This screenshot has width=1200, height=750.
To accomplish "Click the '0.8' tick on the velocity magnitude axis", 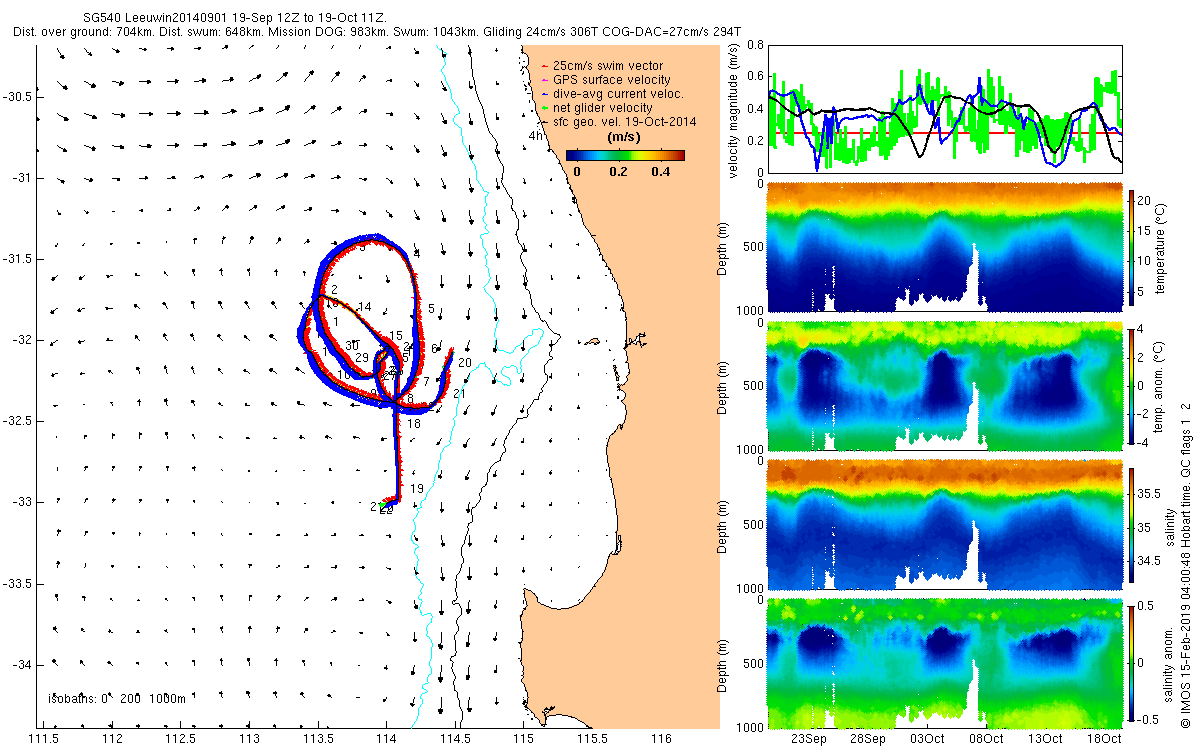I will pyautogui.click(x=755, y=45).
